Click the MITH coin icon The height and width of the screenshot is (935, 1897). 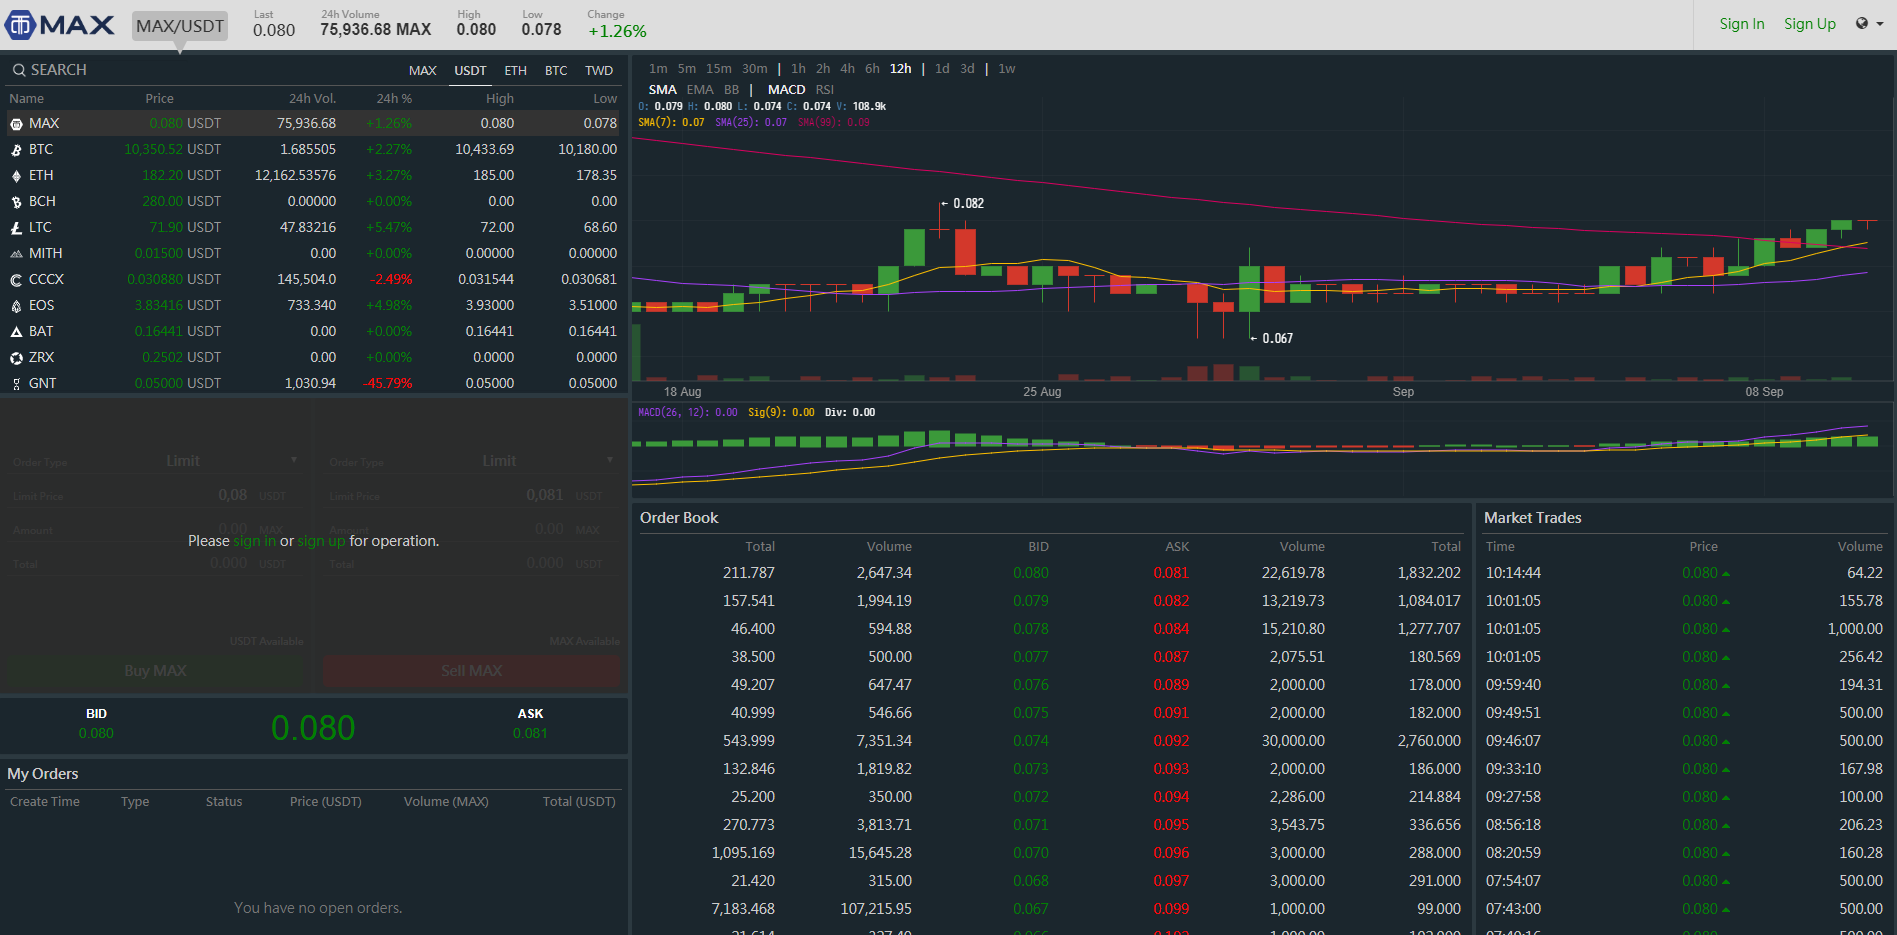point(16,254)
